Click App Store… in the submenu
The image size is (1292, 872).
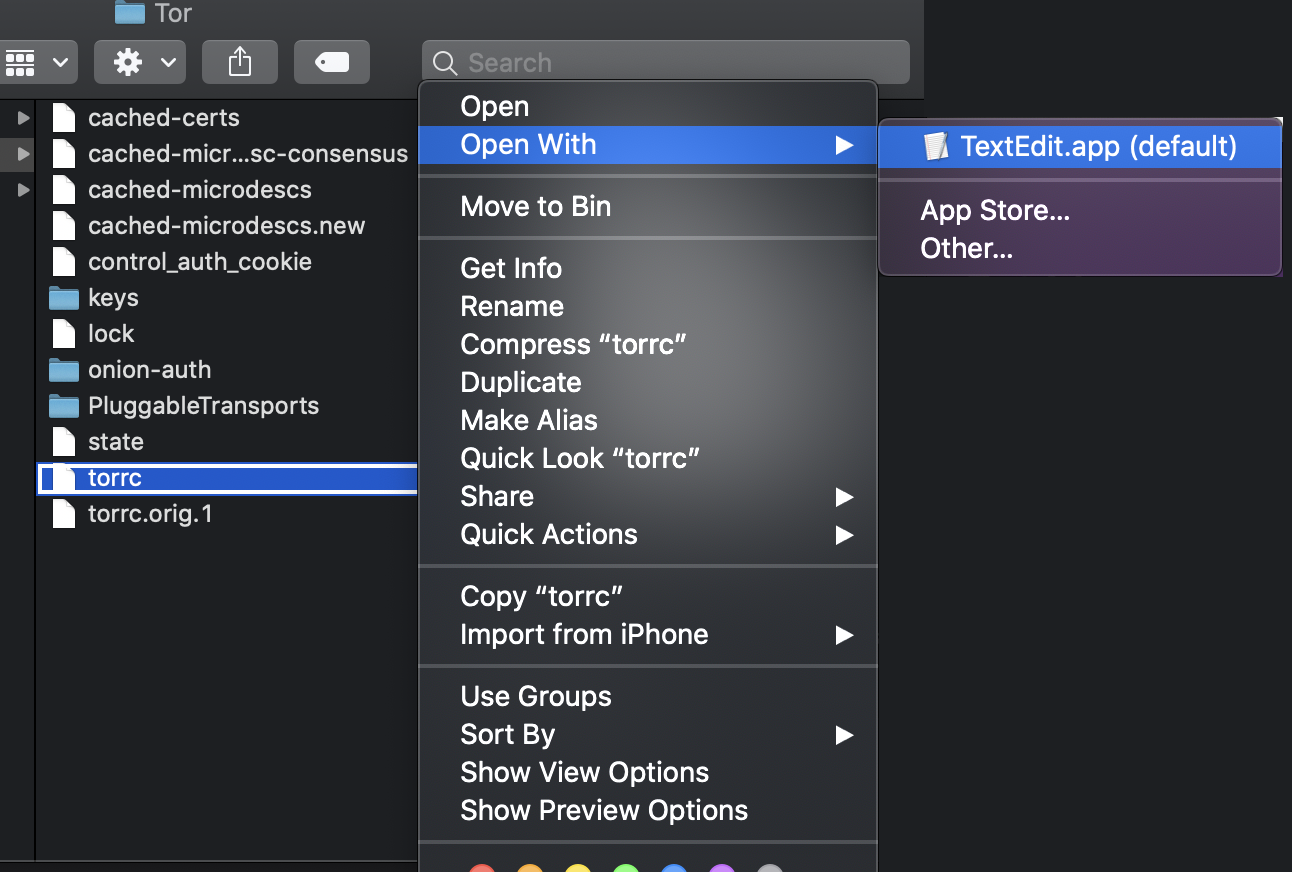(995, 211)
